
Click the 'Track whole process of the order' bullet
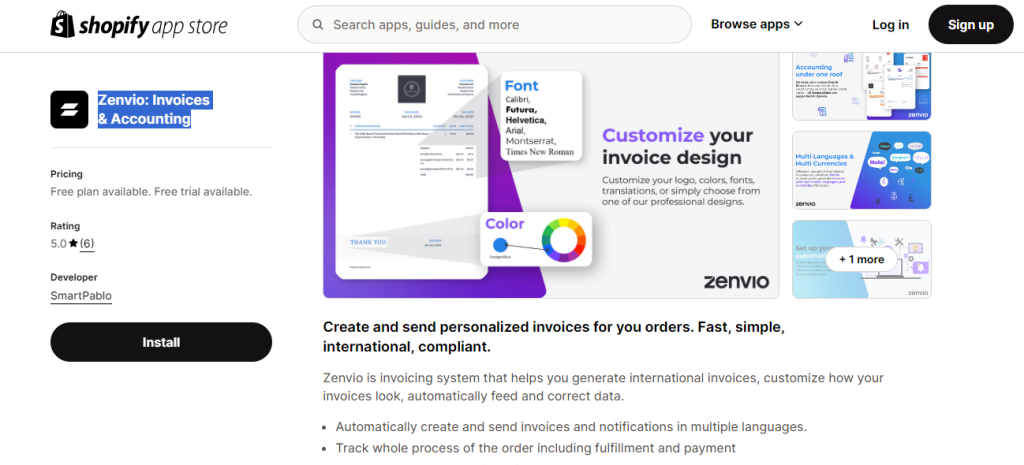[x=536, y=448]
